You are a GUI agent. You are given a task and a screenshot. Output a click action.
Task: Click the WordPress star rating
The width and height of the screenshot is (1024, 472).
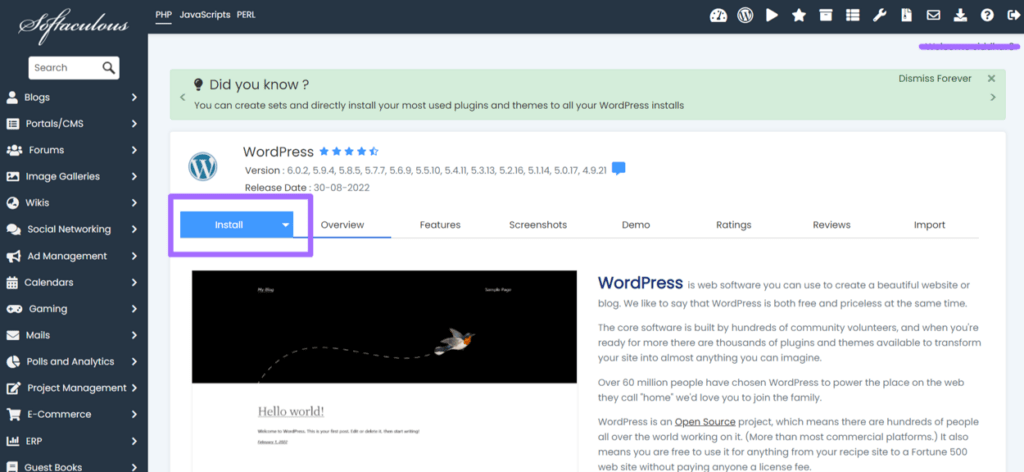(349, 151)
